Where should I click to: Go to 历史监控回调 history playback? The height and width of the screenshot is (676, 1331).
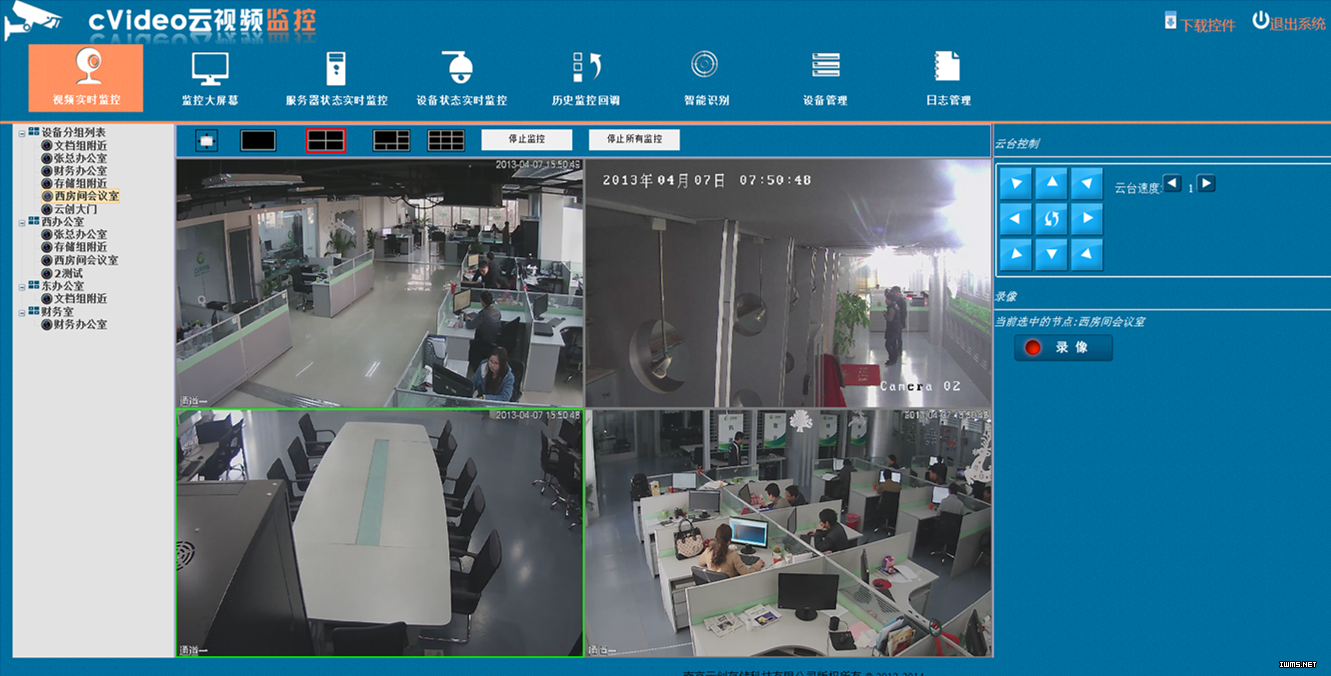pyautogui.click(x=586, y=79)
